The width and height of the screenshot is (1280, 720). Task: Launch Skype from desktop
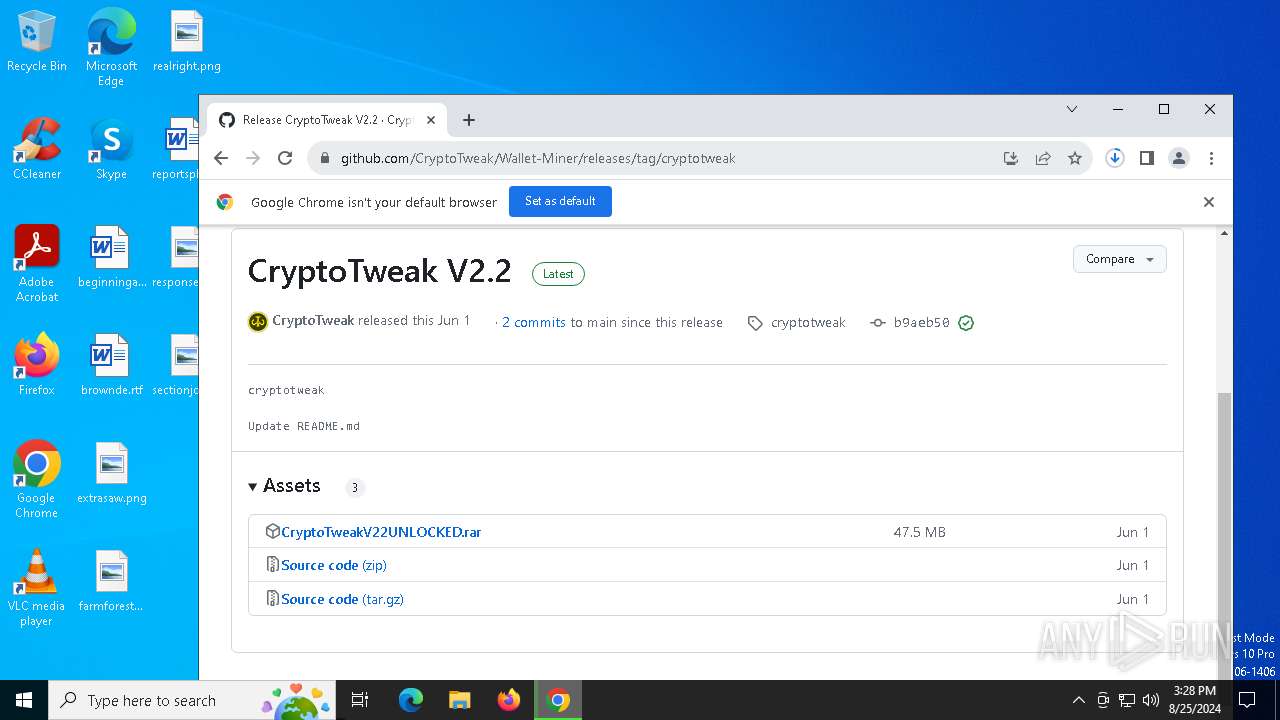111,149
